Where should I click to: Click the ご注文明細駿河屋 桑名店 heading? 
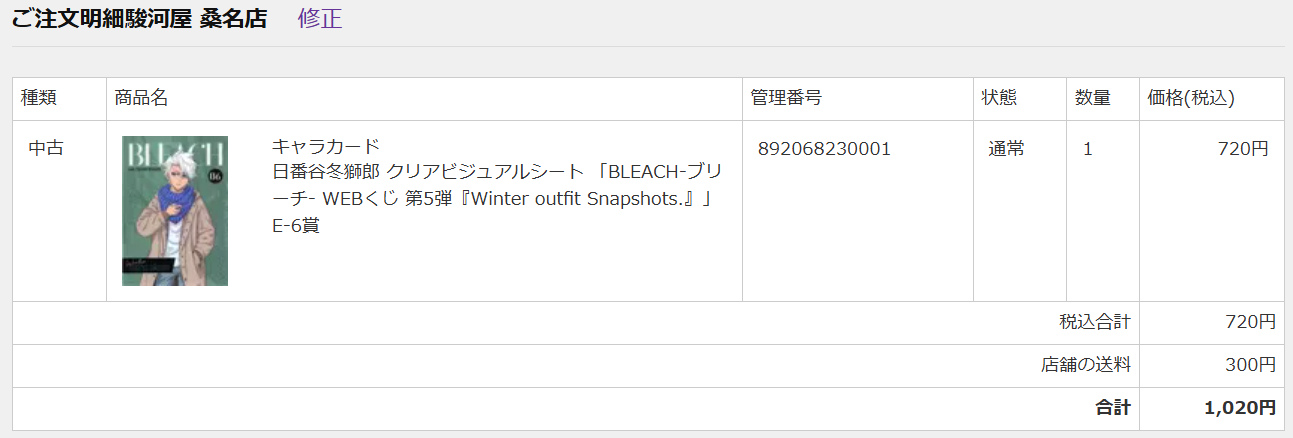click(x=140, y=19)
